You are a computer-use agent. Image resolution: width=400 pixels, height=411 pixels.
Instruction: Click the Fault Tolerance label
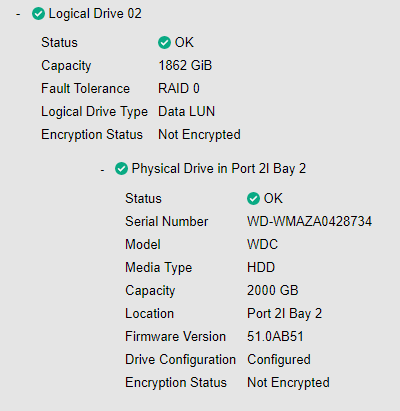point(85,88)
